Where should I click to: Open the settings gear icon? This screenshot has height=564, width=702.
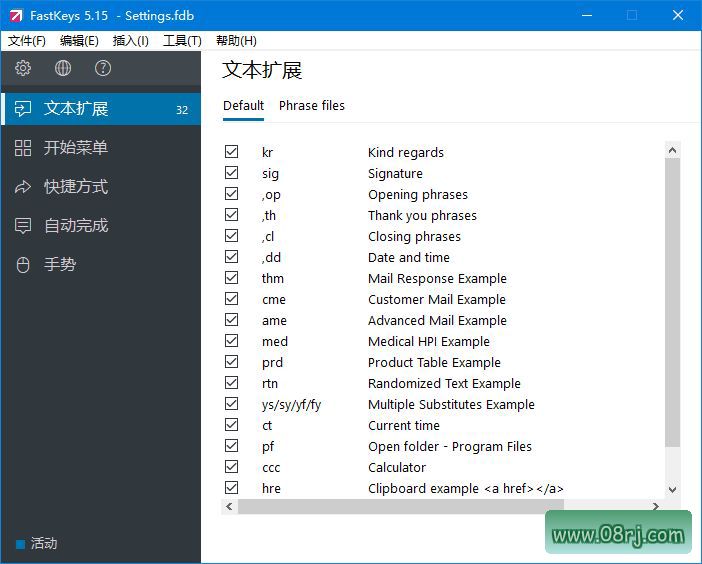(x=23, y=68)
